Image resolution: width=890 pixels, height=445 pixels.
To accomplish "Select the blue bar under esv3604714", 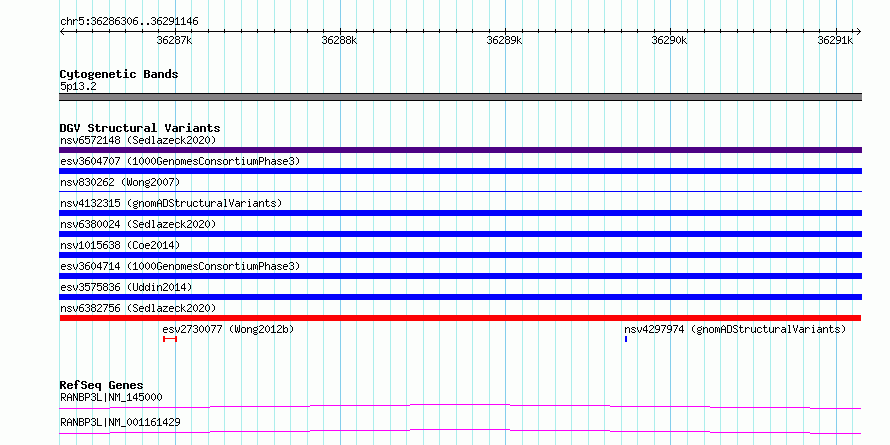I will pyautogui.click(x=460, y=276).
